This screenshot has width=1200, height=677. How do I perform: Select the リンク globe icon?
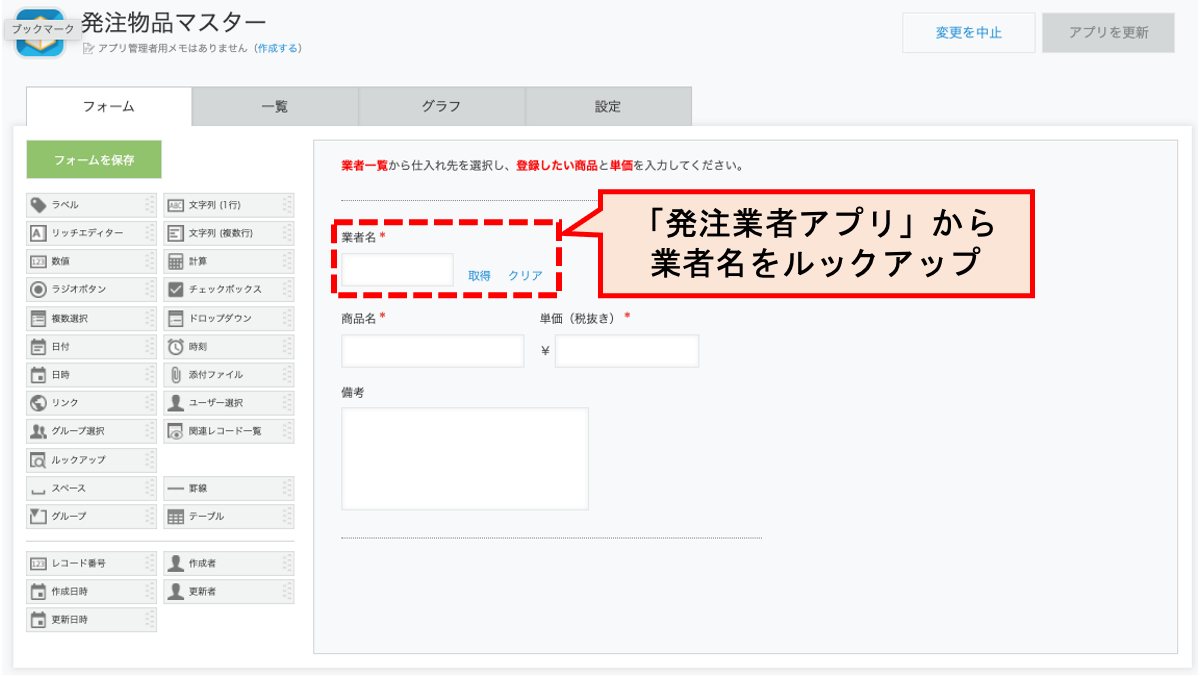38,403
